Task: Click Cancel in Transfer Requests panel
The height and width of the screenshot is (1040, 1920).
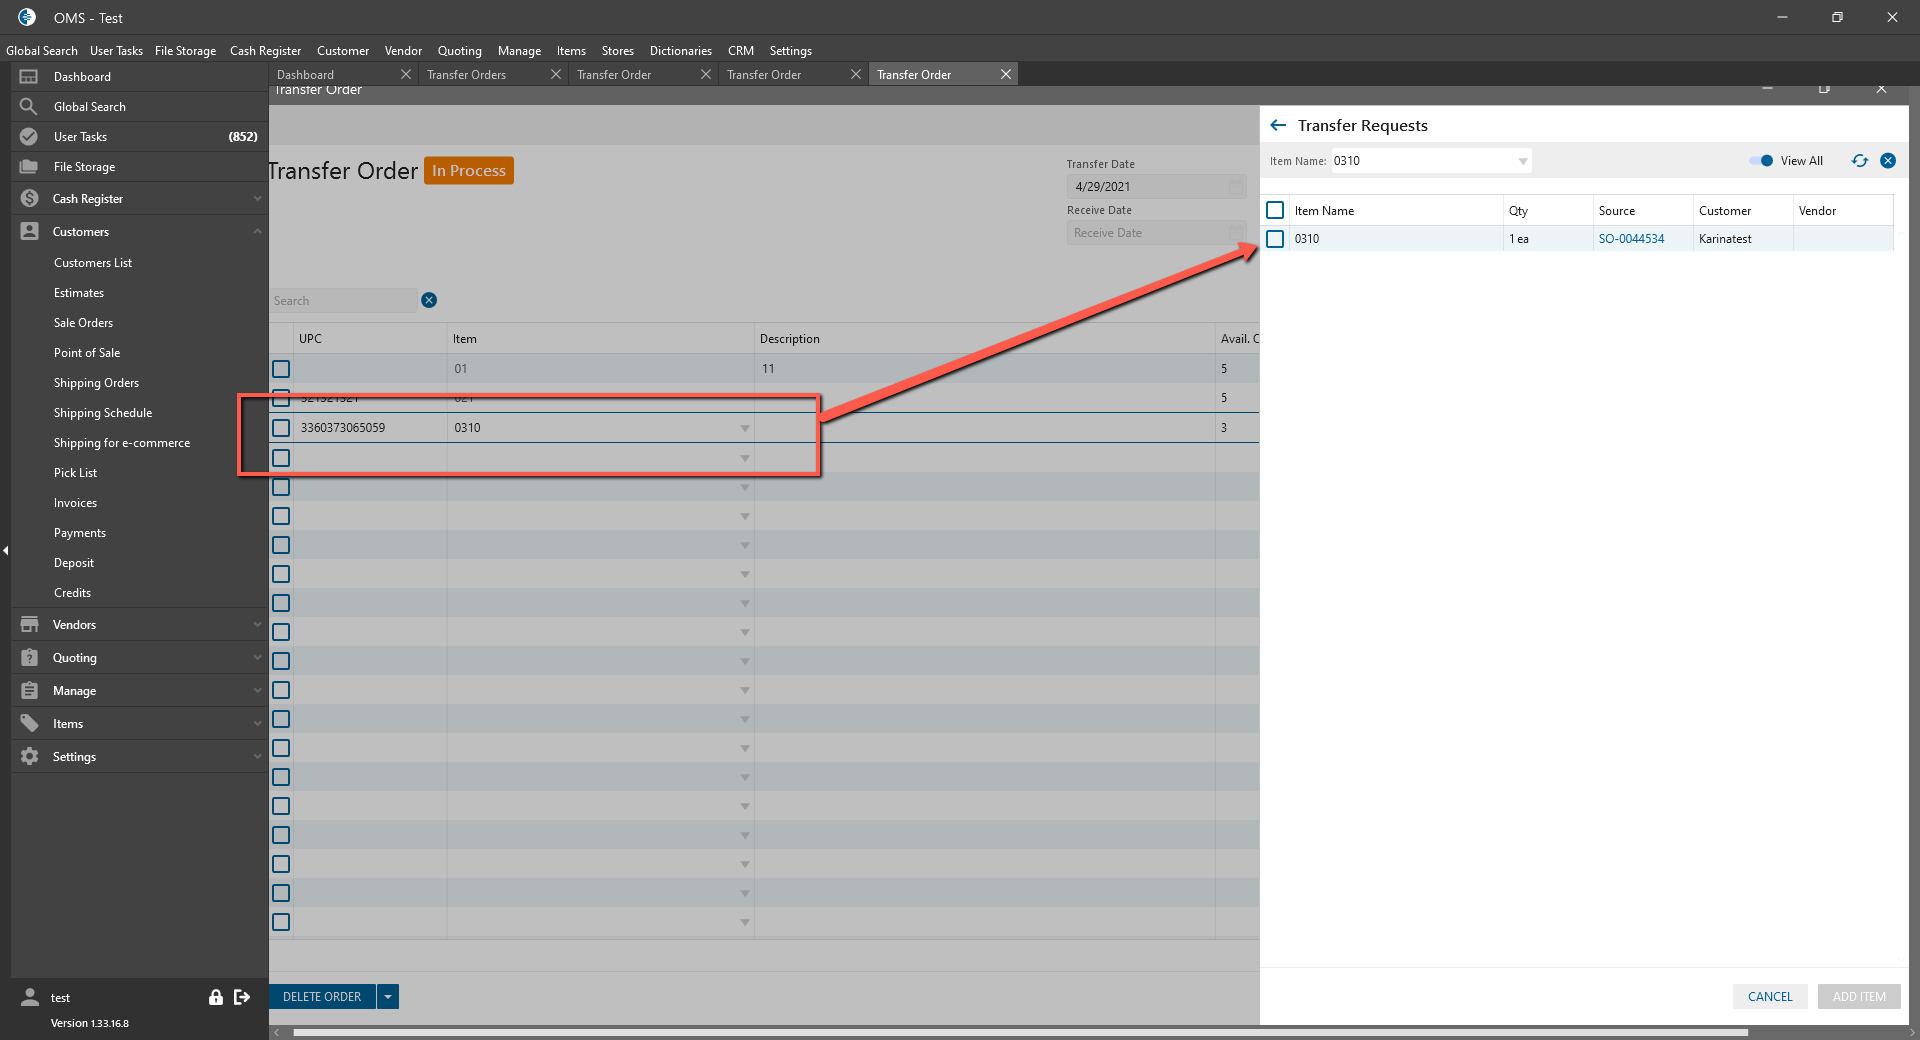Action: pyautogui.click(x=1770, y=997)
